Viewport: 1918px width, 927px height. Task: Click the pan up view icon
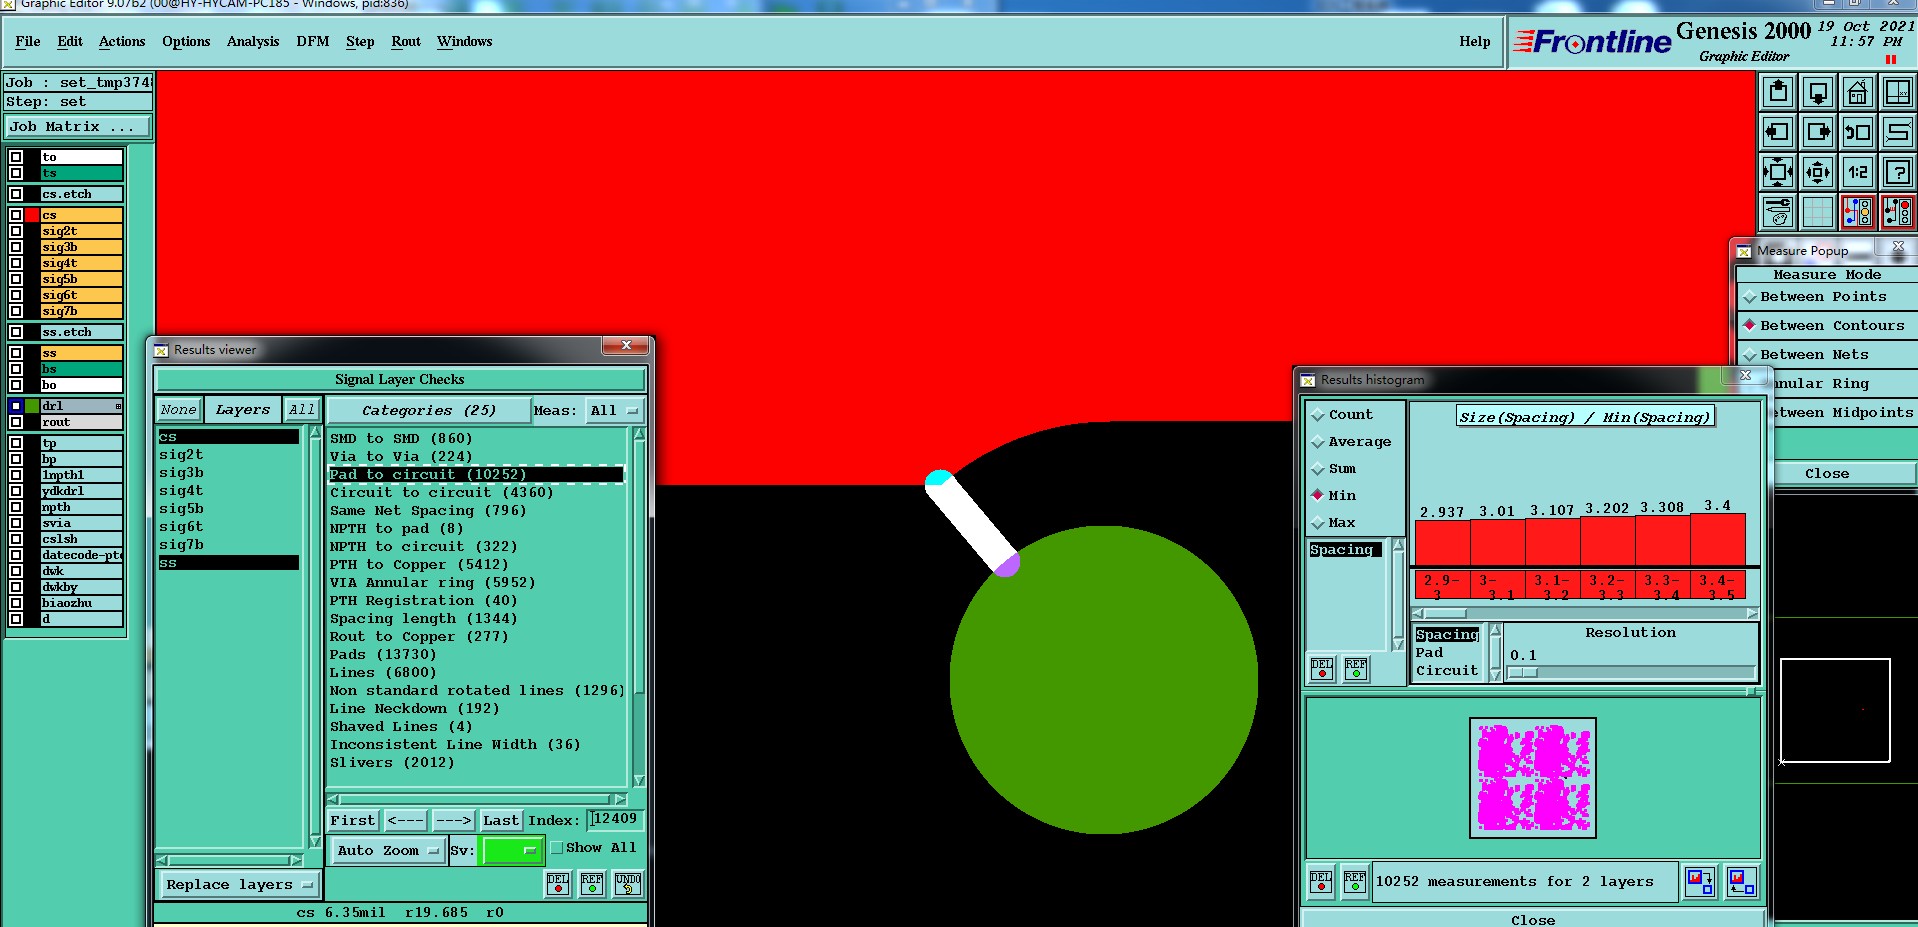[x=1778, y=93]
